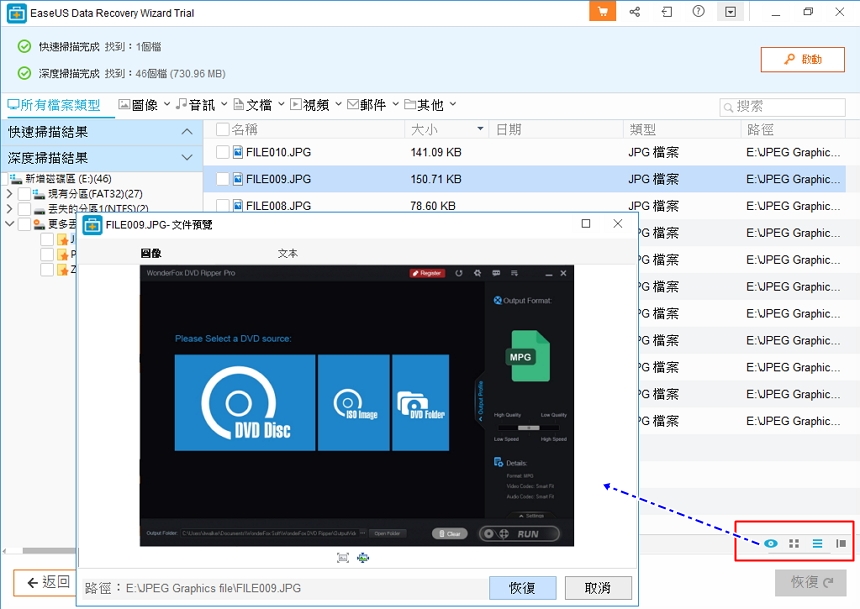
Task: Switch to the details pane view icon
Action: tap(841, 544)
